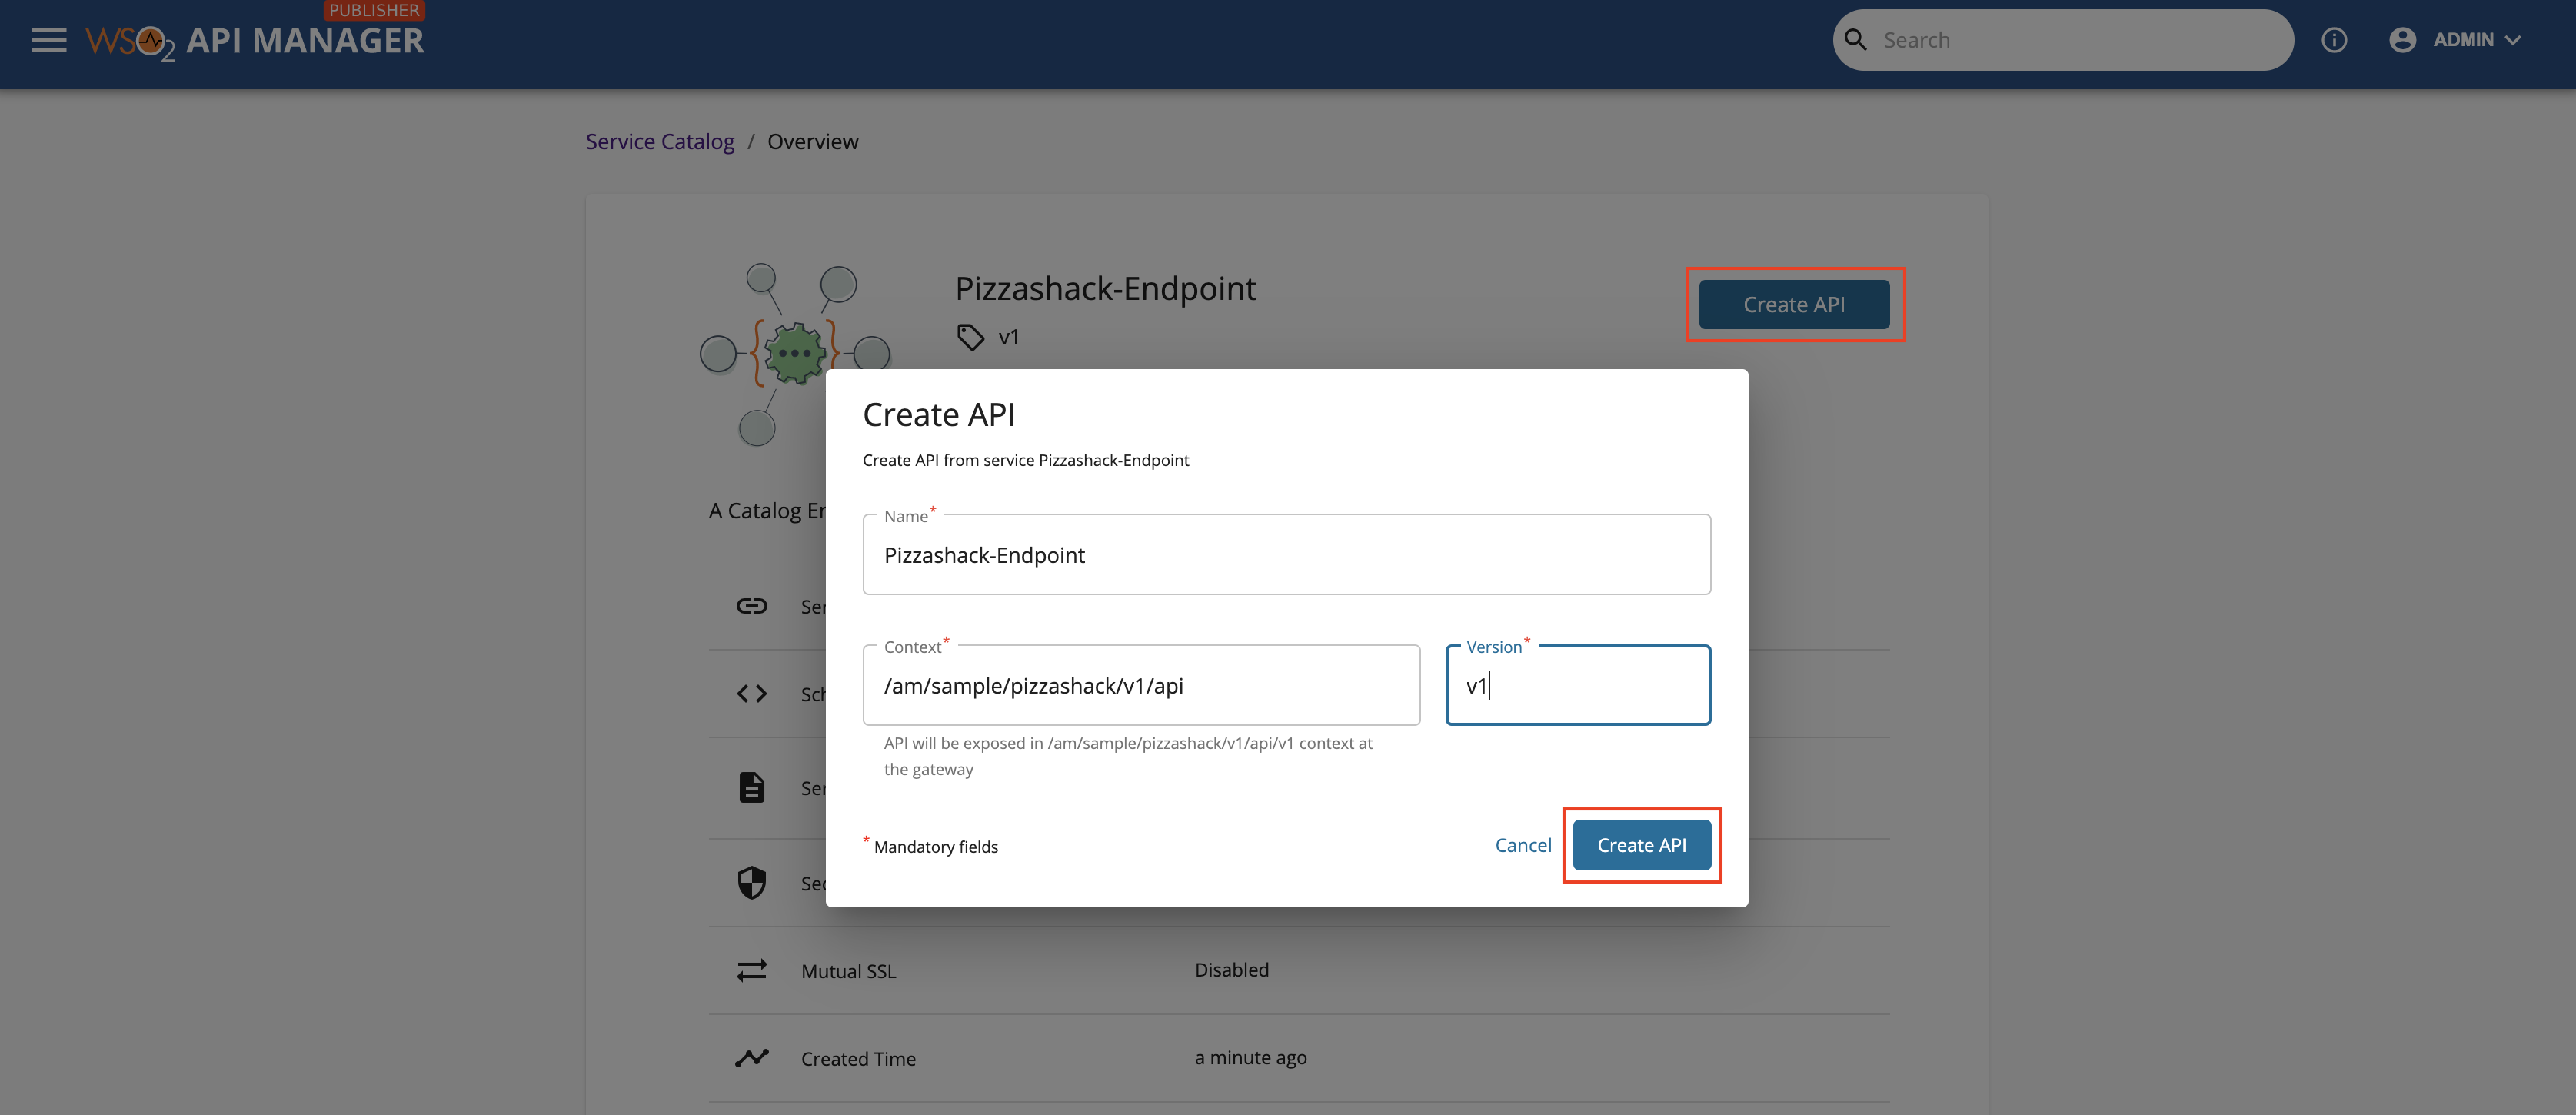Click the Service Definition document icon
Screen dimensions: 2576x1115
[x=751, y=787]
